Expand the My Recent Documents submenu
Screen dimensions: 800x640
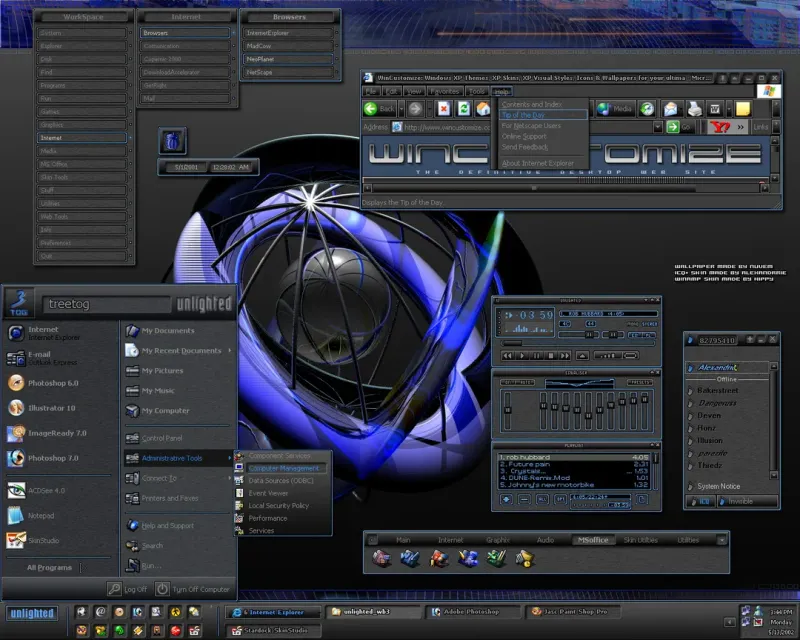pyautogui.click(x=180, y=351)
